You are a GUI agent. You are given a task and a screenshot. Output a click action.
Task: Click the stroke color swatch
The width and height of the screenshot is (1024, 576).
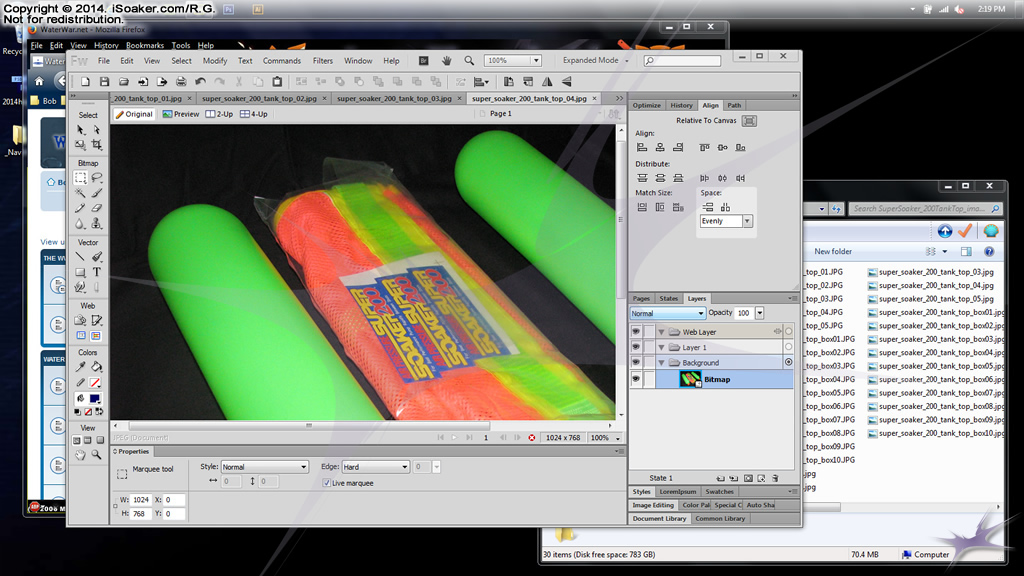coord(95,383)
